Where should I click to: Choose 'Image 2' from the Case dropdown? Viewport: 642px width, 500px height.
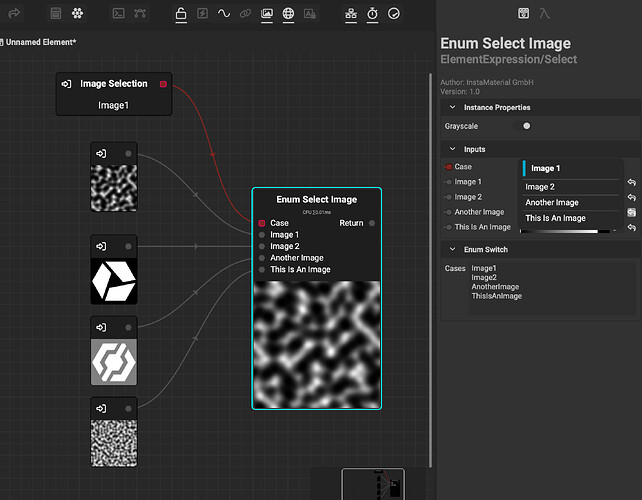[x=539, y=187]
